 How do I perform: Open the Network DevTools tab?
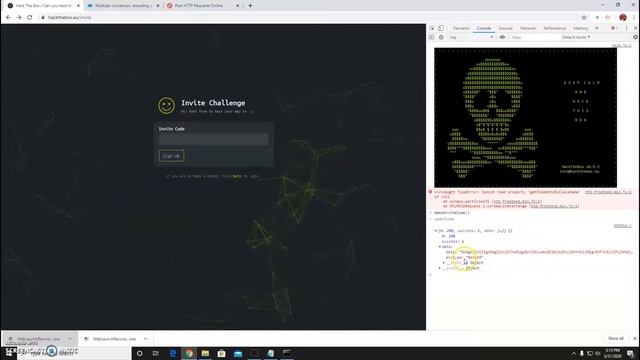click(528, 28)
